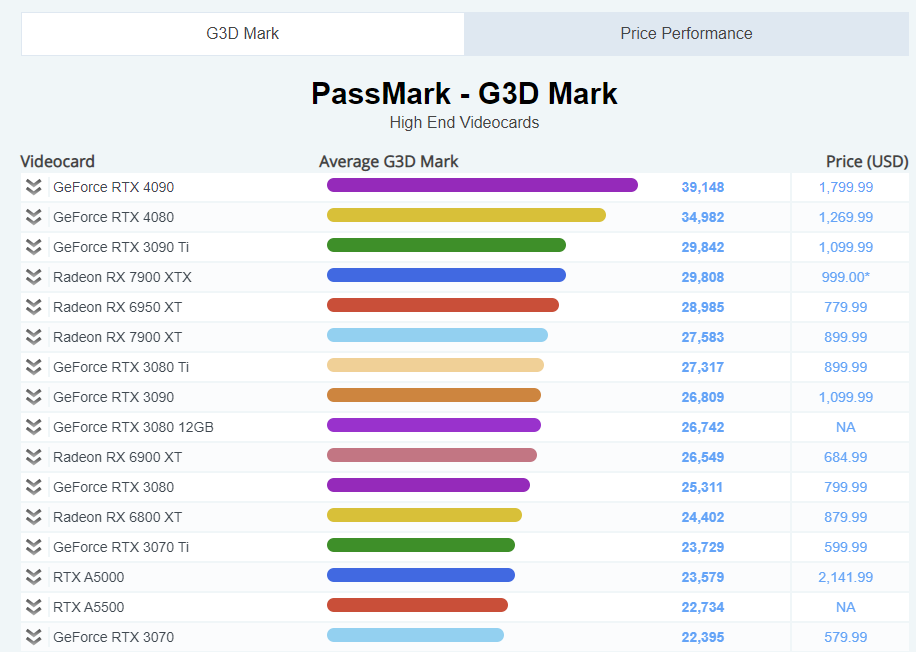Screen dimensions: 916x652
Task: Open the GeForce RTX 4090 link
Action: pyautogui.click(x=113, y=187)
